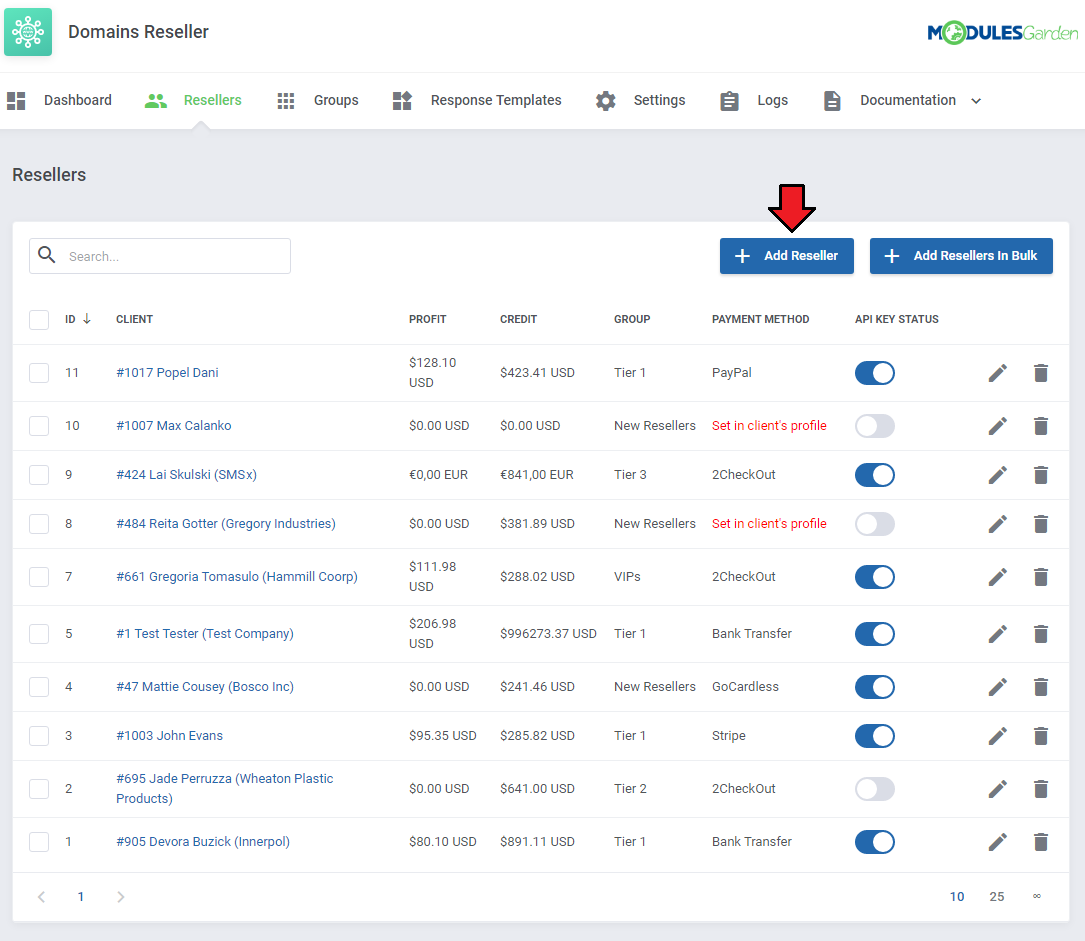
Task: Select the checkbox for reseller ID 1
Action: [x=39, y=842]
